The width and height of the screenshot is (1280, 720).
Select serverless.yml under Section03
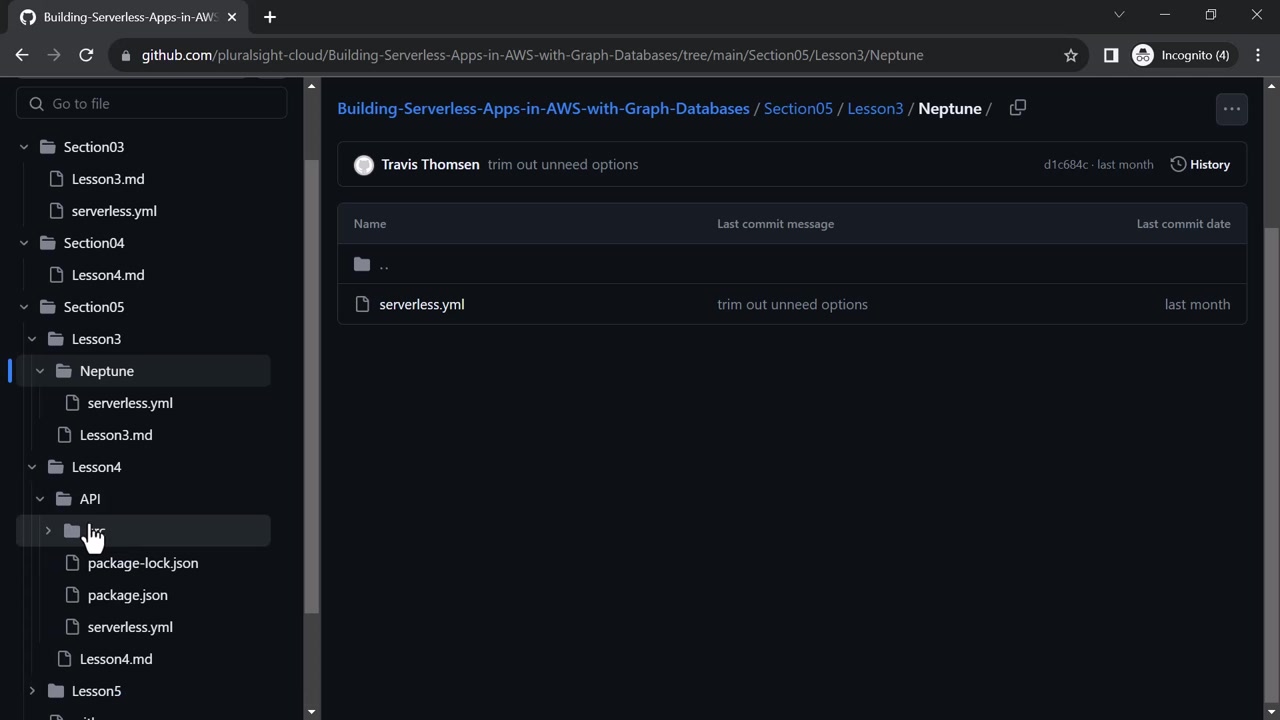114,211
